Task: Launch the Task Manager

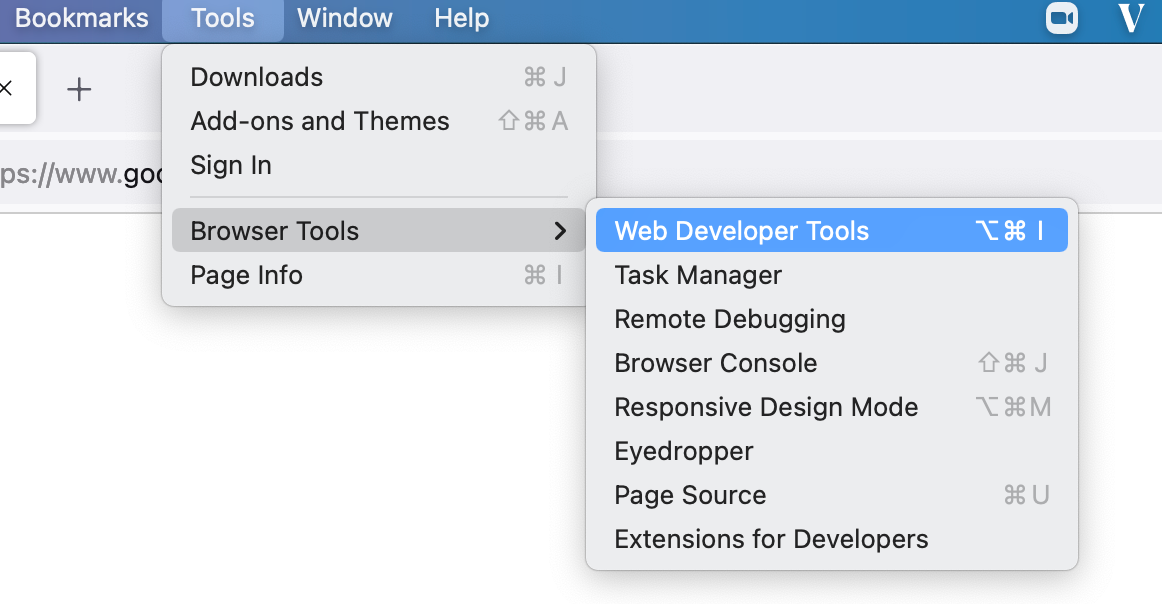Action: [x=697, y=274]
